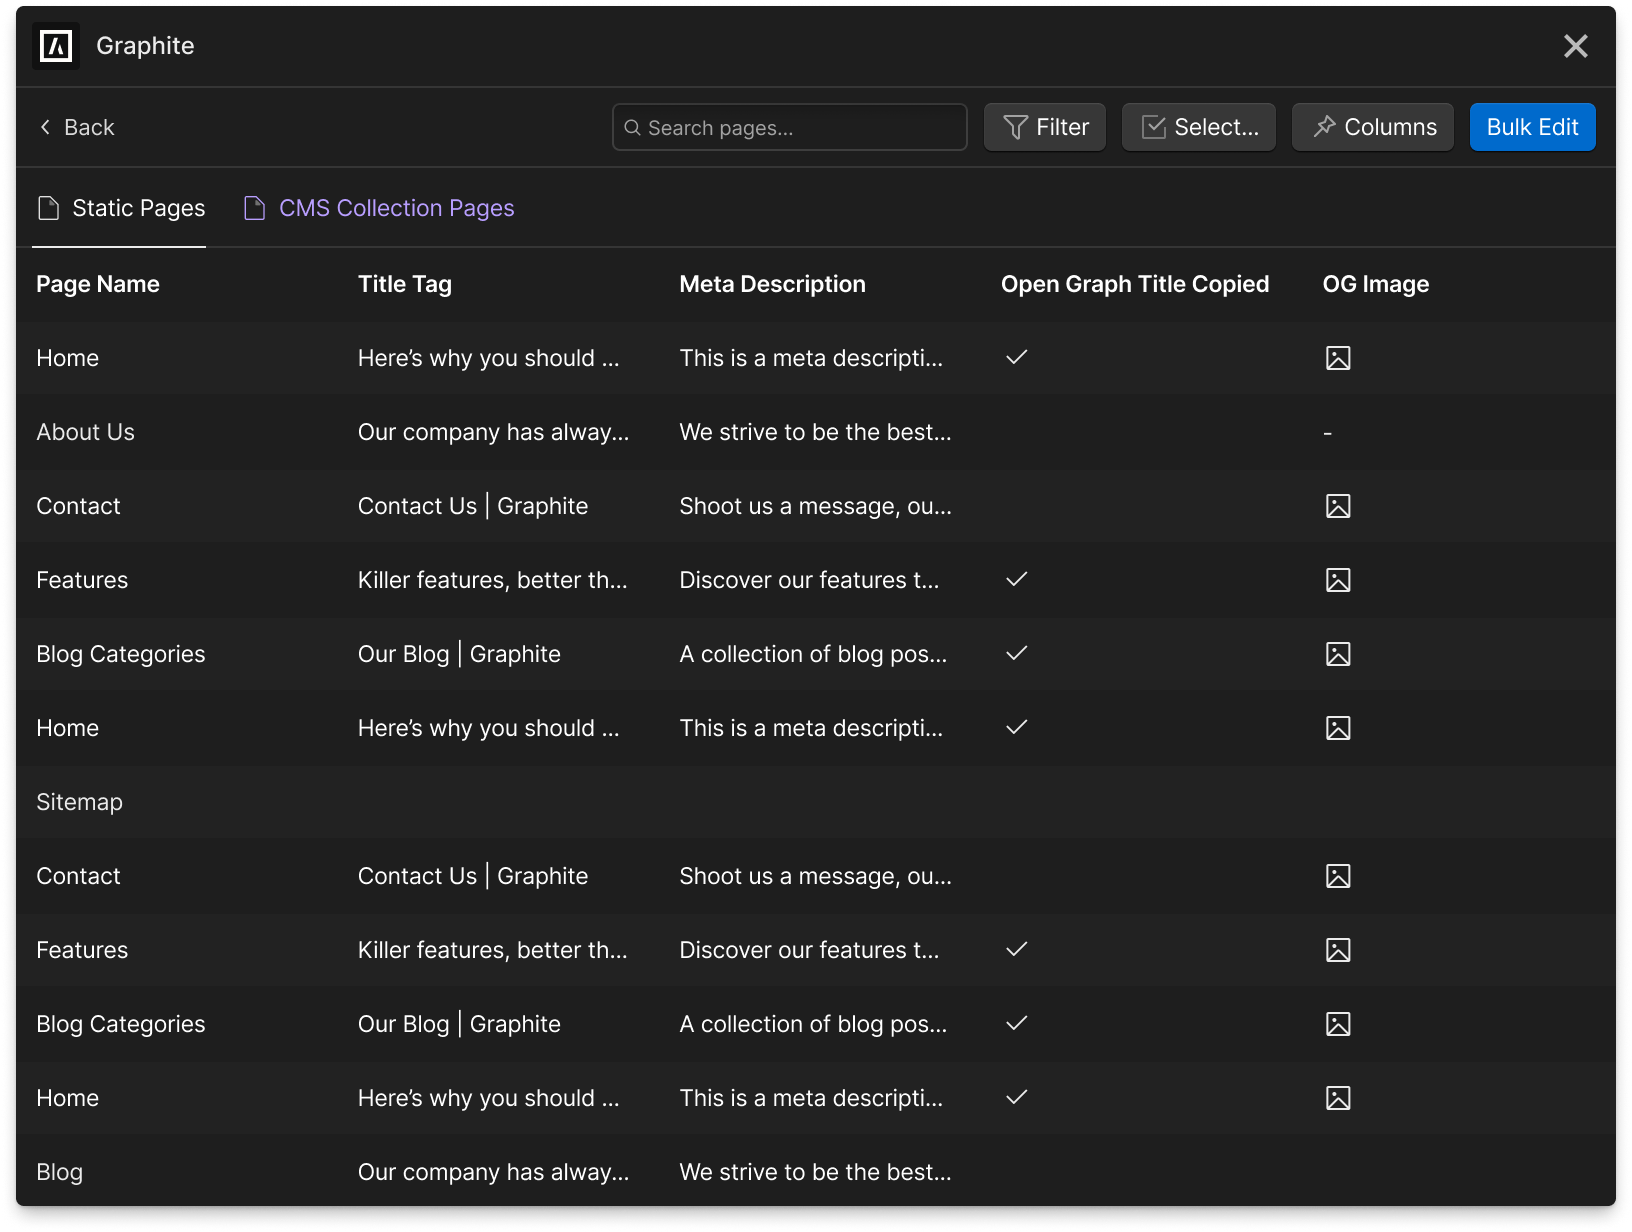Select the About Us page name
Image resolution: width=1632 pixels, height=1232 pixels.
(x=85, y=432)
